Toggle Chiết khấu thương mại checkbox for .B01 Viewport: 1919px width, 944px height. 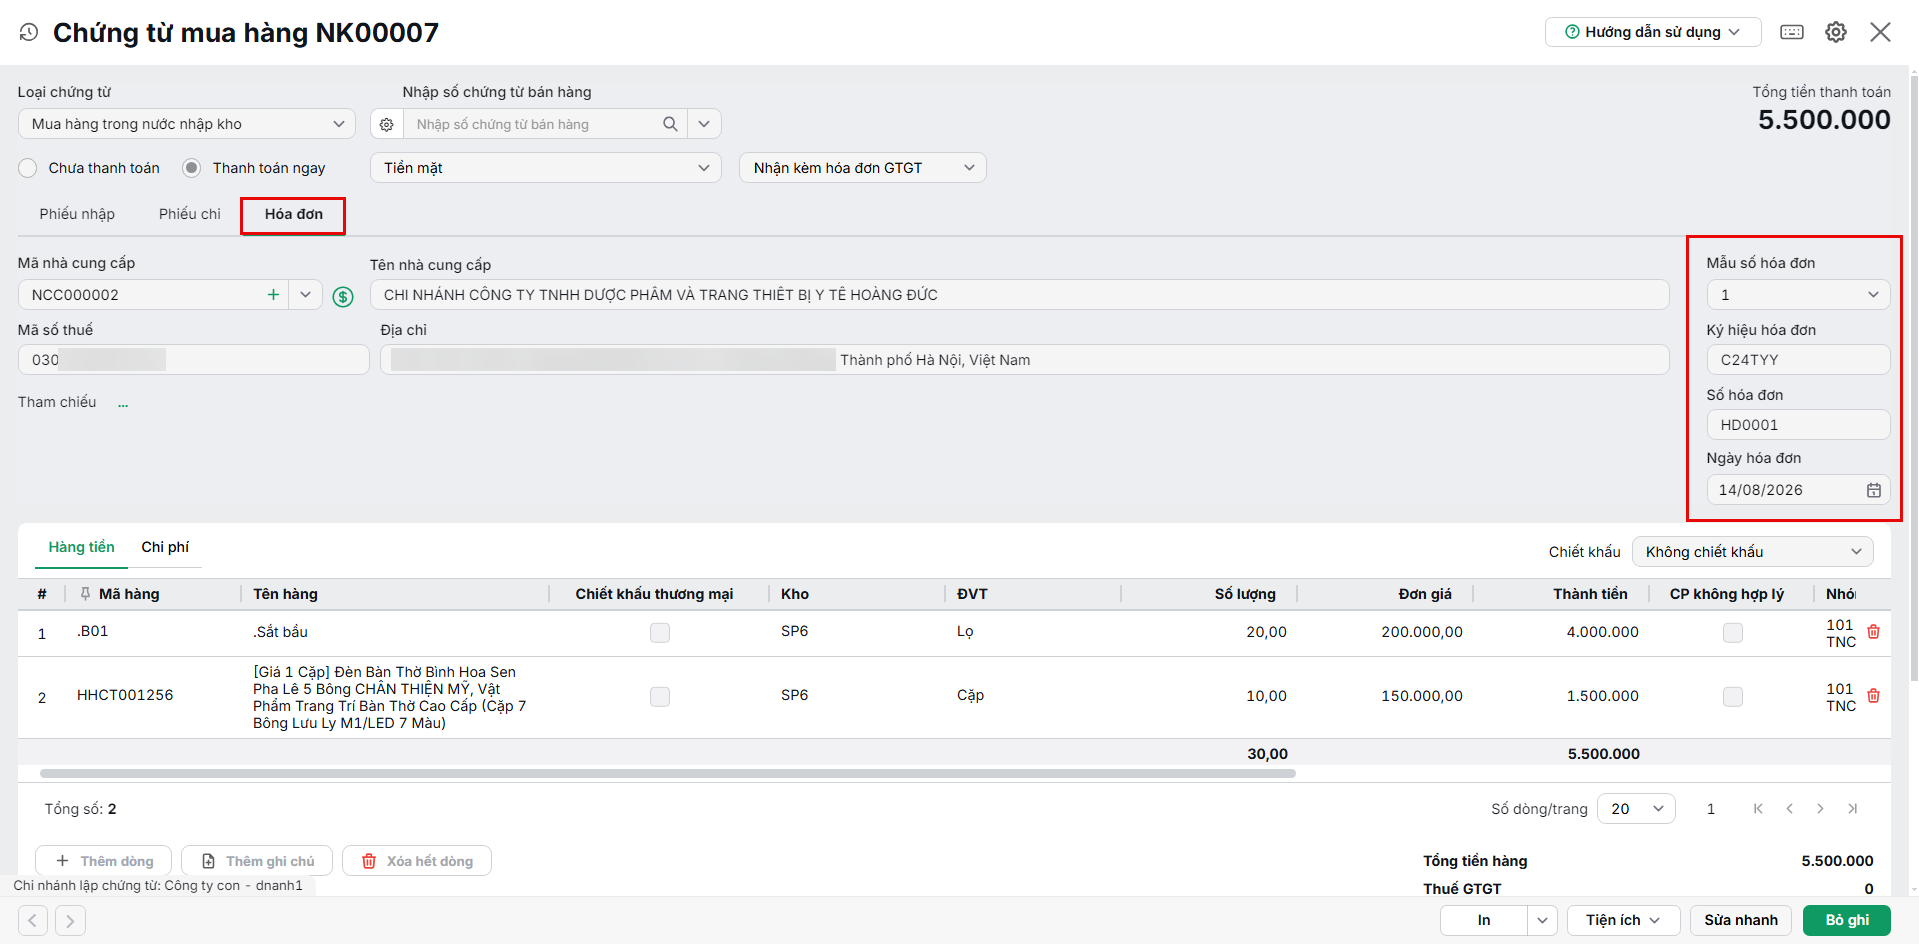coord(660,632)
